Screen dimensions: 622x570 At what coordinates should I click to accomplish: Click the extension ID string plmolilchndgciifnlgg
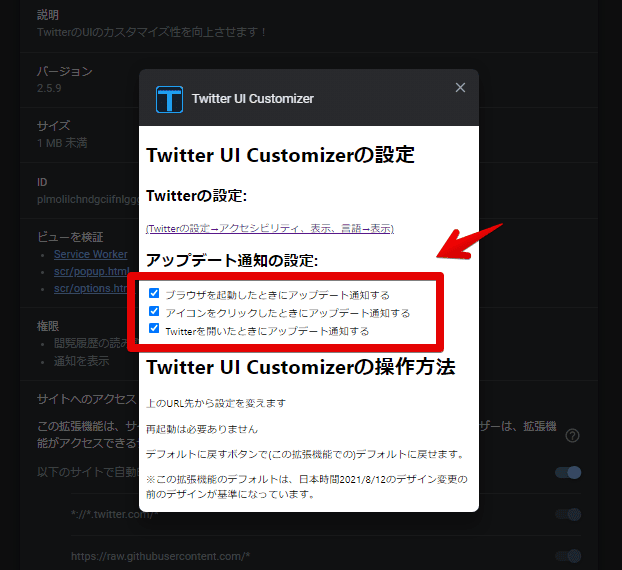tap(88, 199)
